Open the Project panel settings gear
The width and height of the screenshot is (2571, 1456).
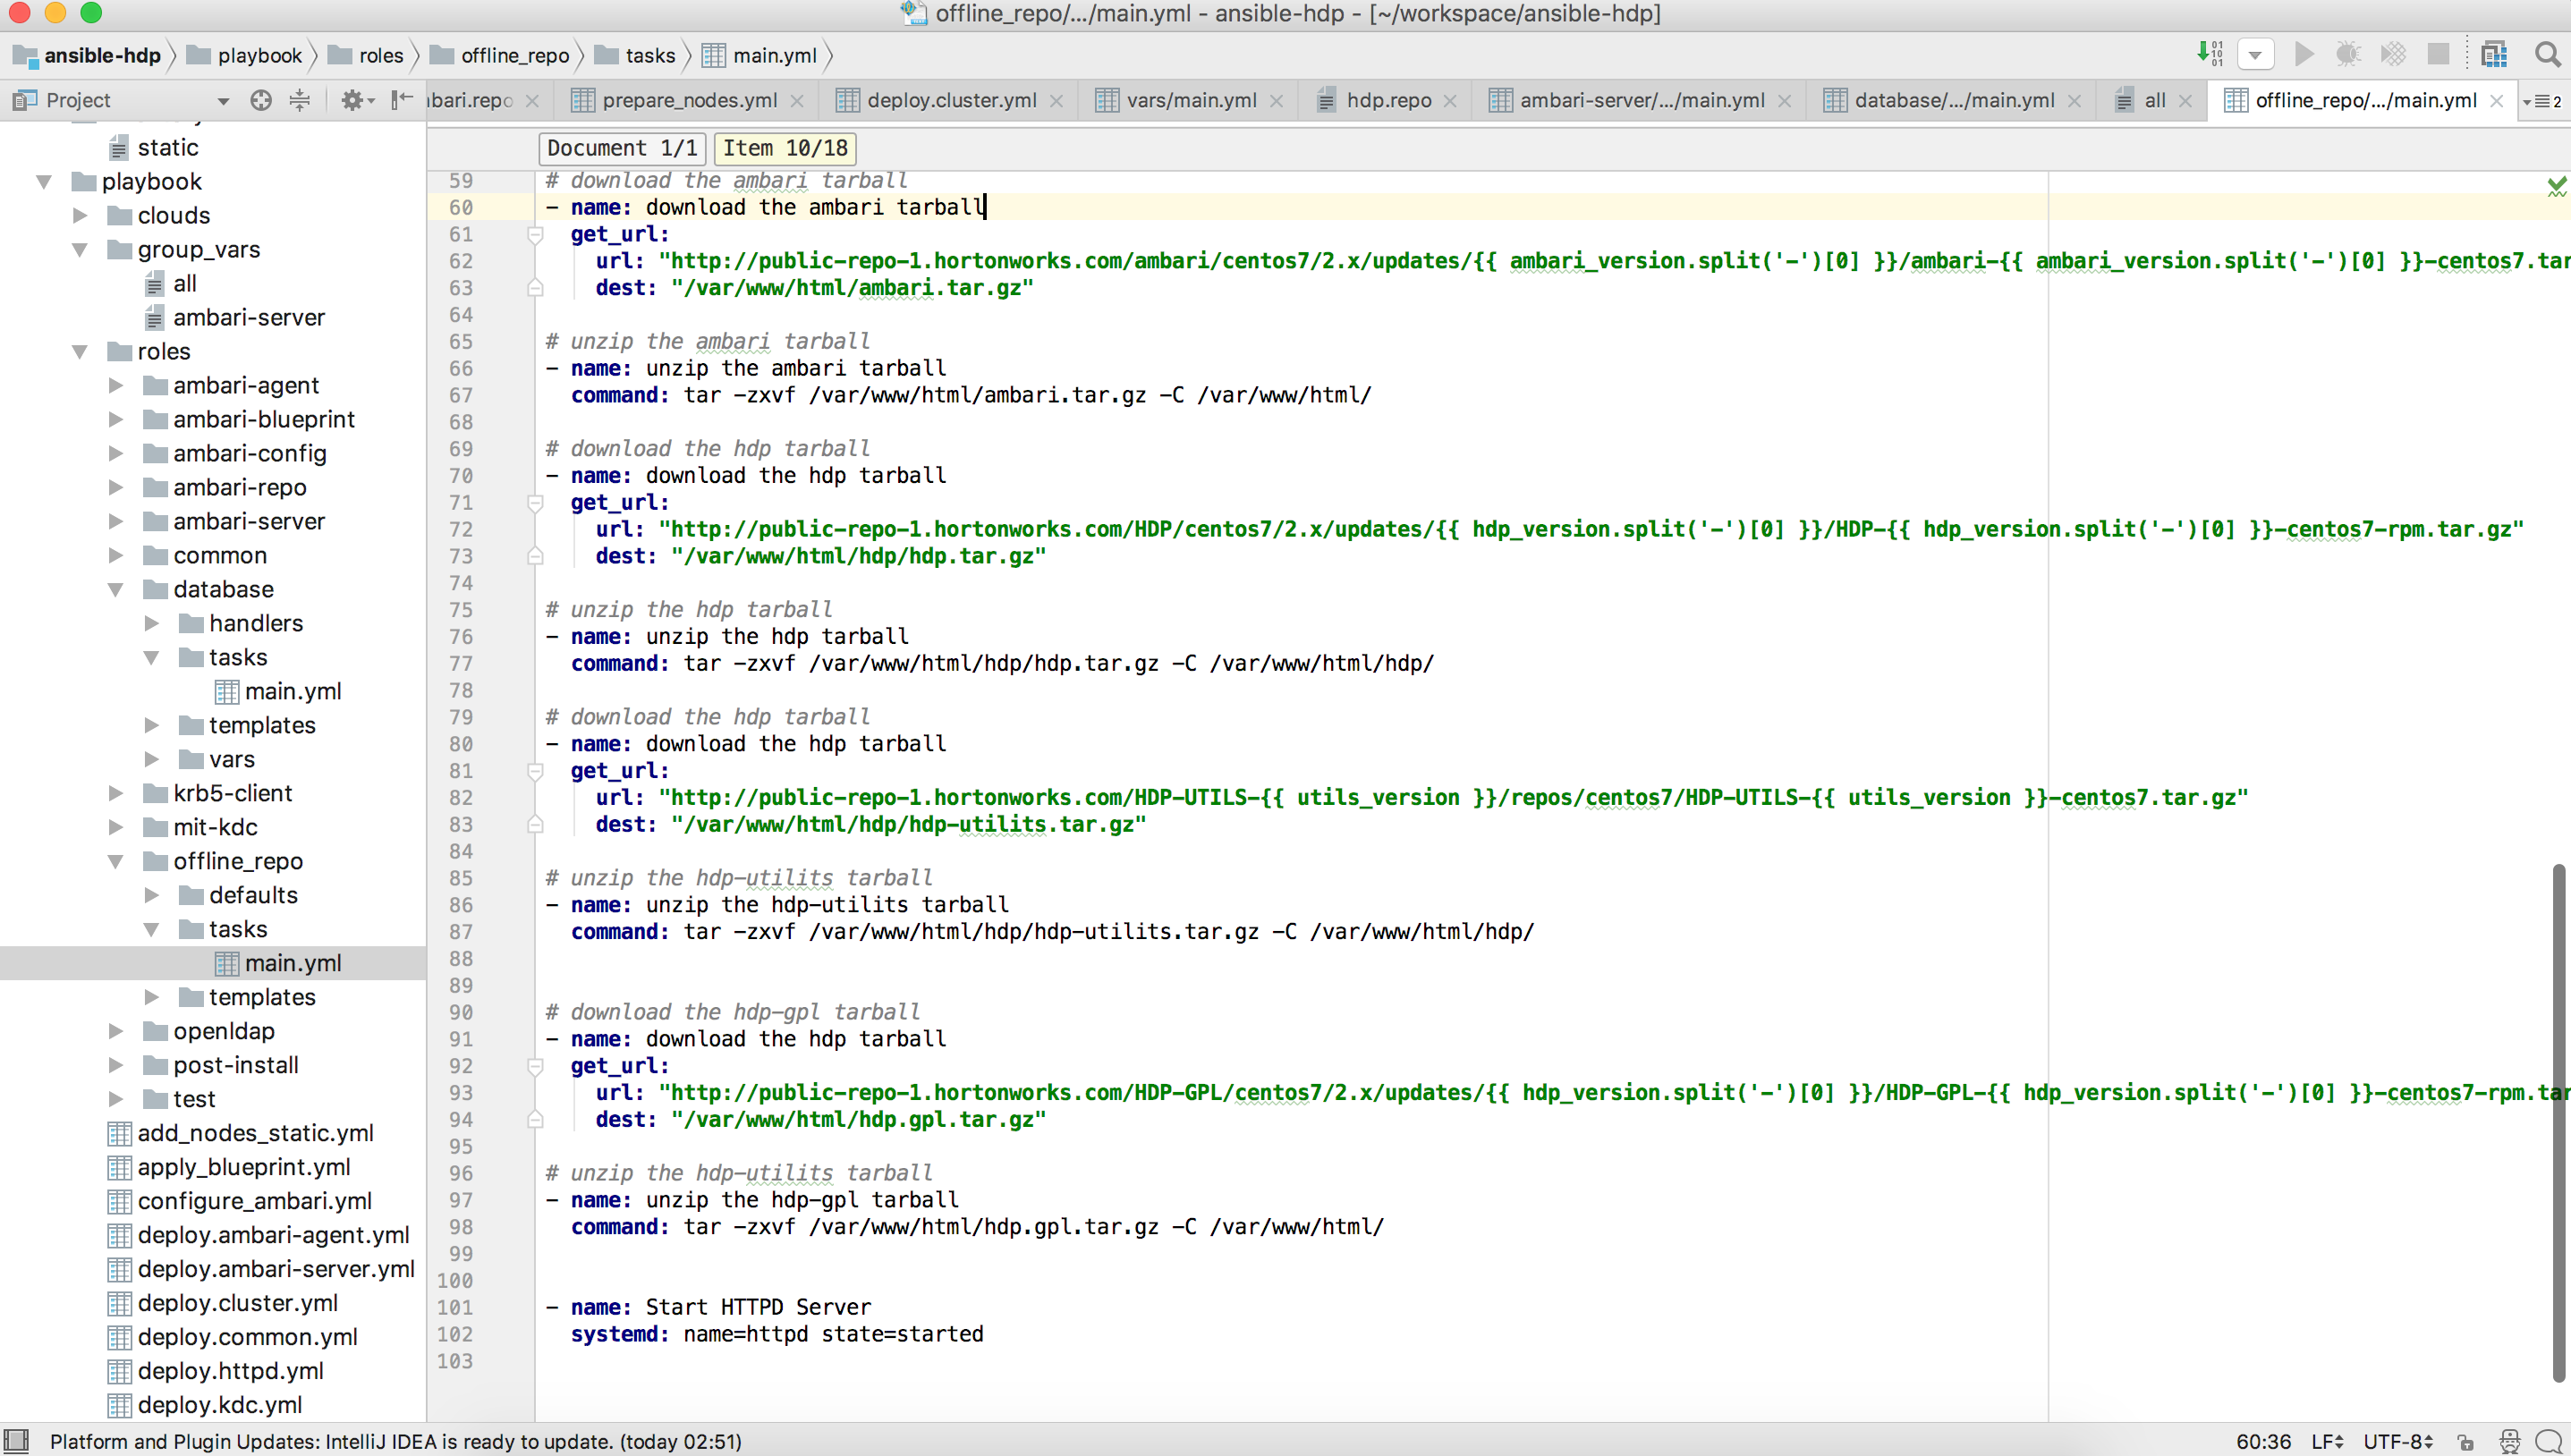[352, 100]
